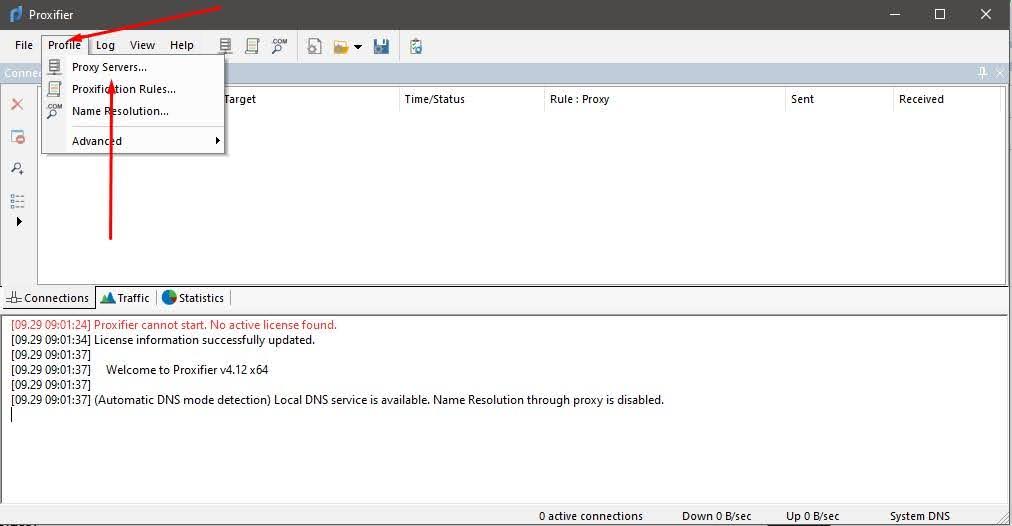Maximize the Proxifier window
Viewport: 1012px width, 526px height.
[940, 14]
